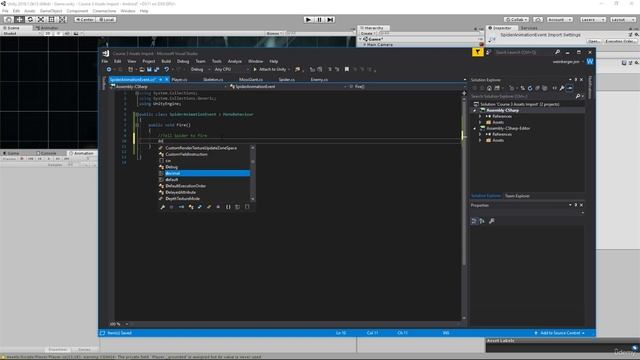The width and height of the screenshot is (640, 360).
Task: Open the Visual Studio Debug menu
Action: [183, 61]
